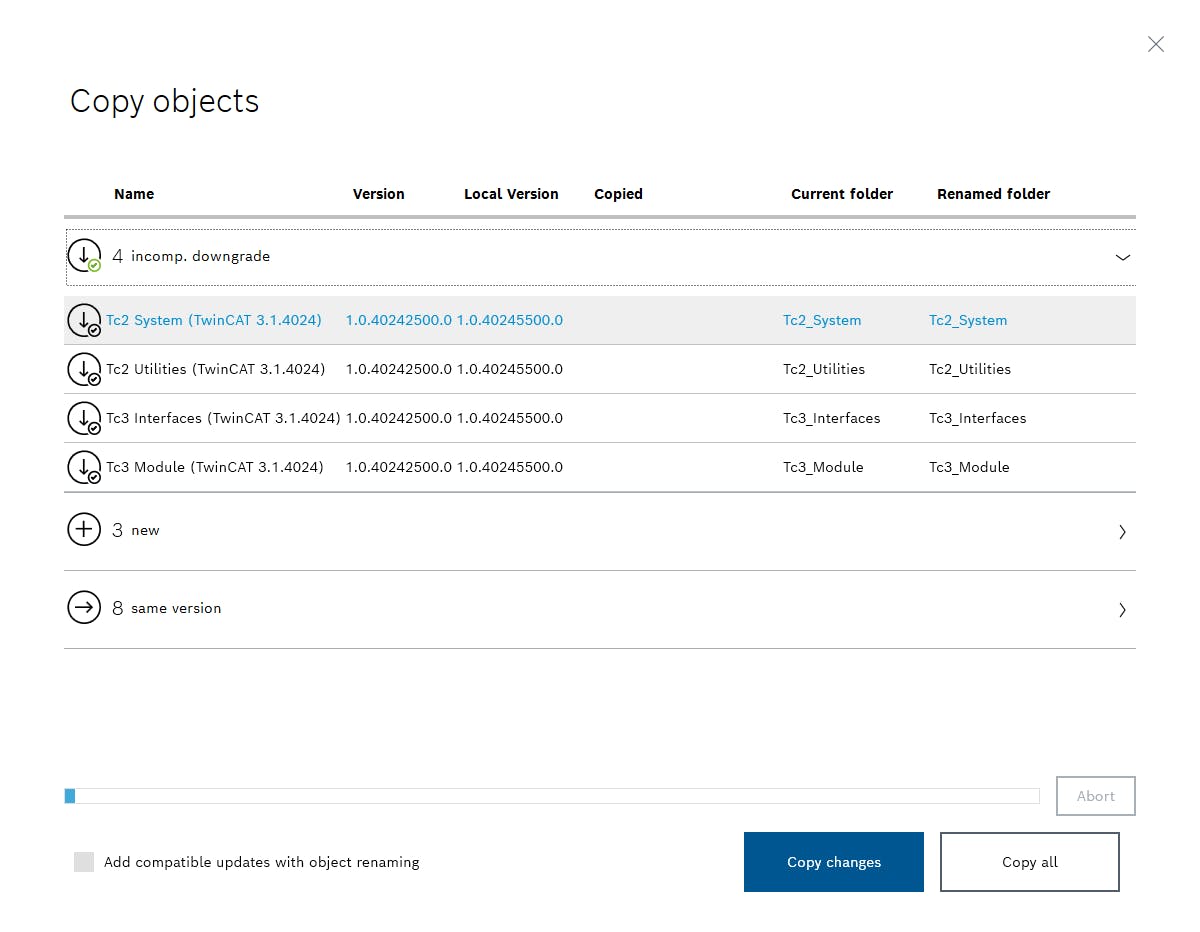Select the Tc2_System renamed folder entry
1200x932 pixels.
tap(967, 320)
